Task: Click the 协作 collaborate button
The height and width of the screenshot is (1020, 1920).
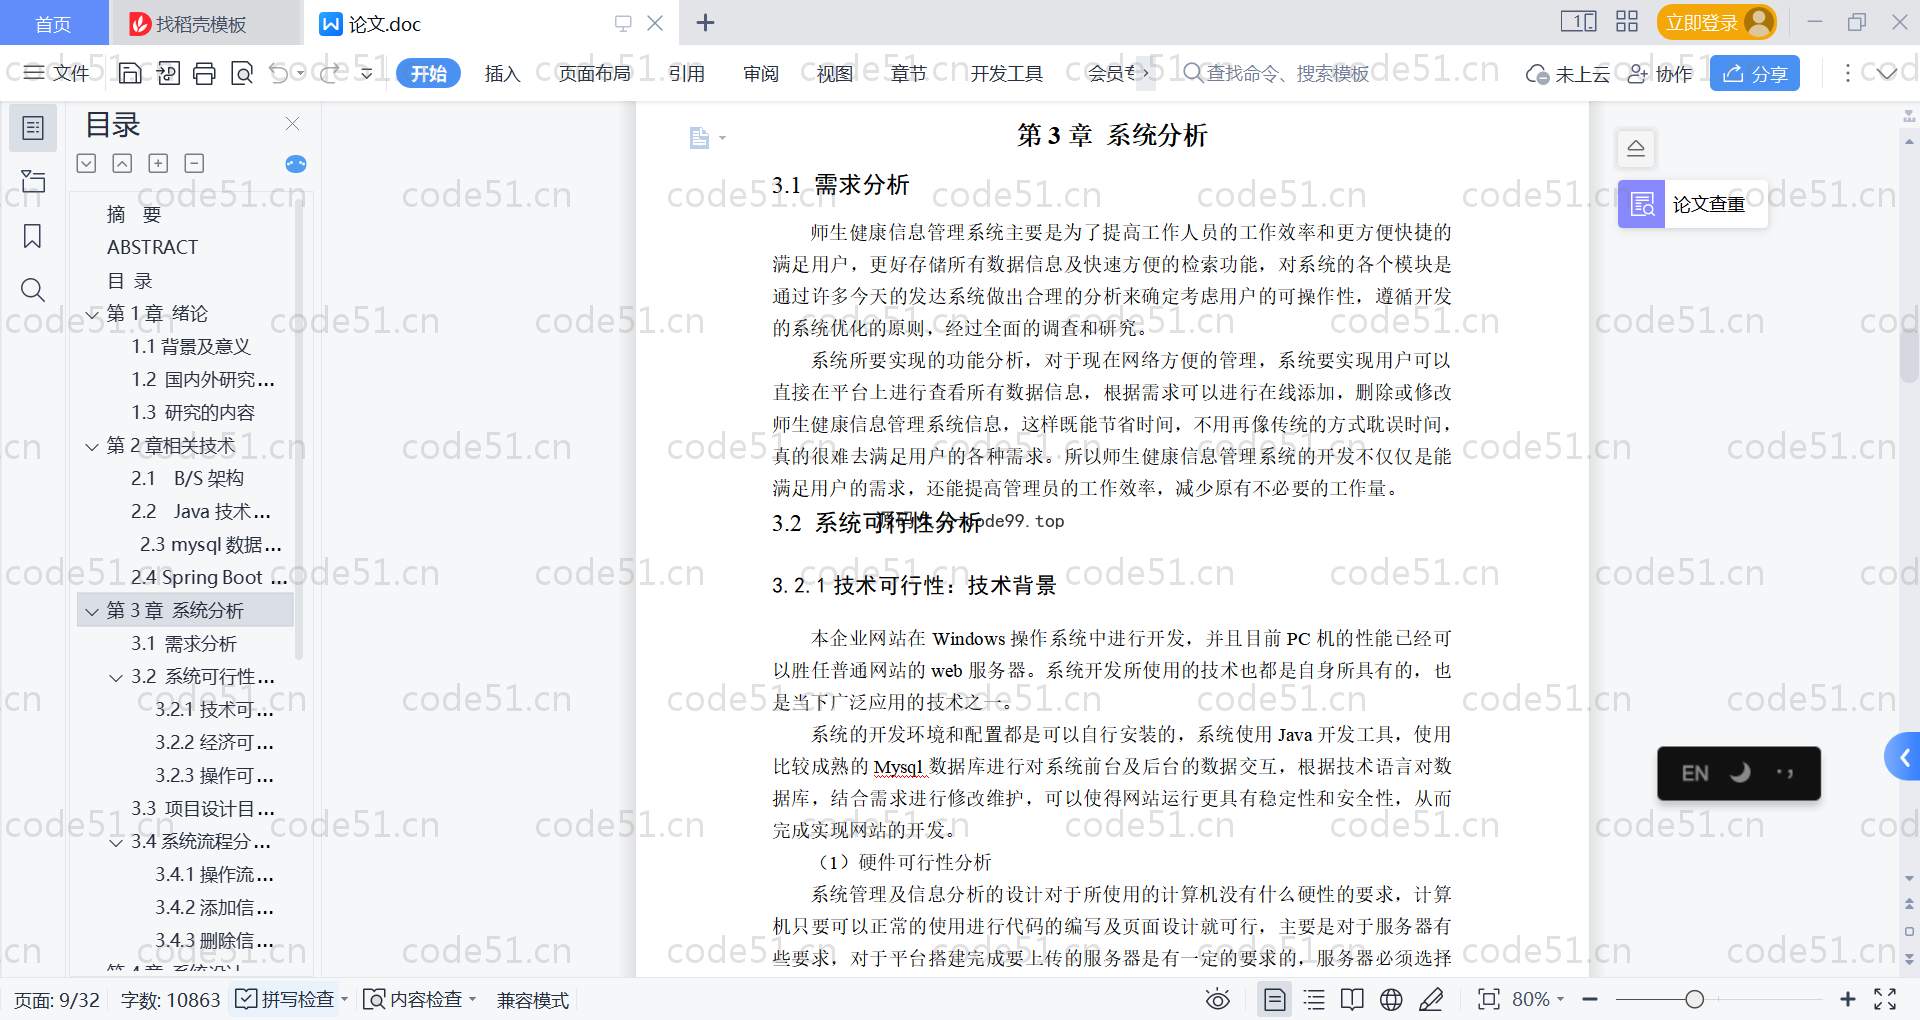Action: coord(1660,73)
